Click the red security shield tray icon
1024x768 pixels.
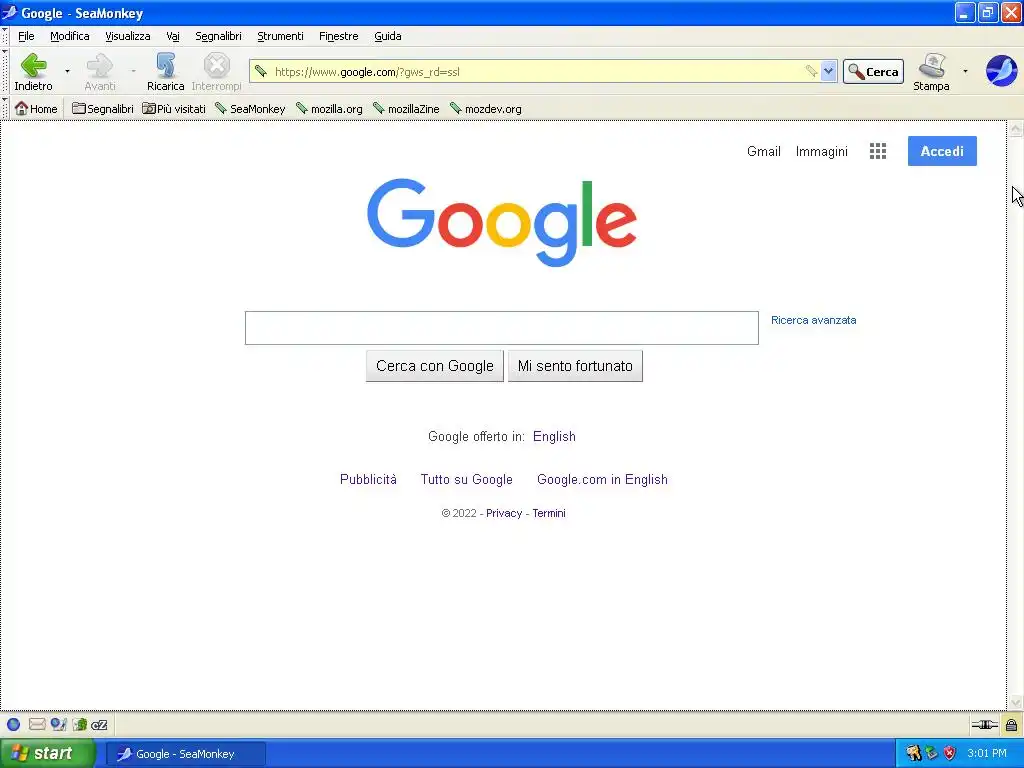click(x=950, y=754)
